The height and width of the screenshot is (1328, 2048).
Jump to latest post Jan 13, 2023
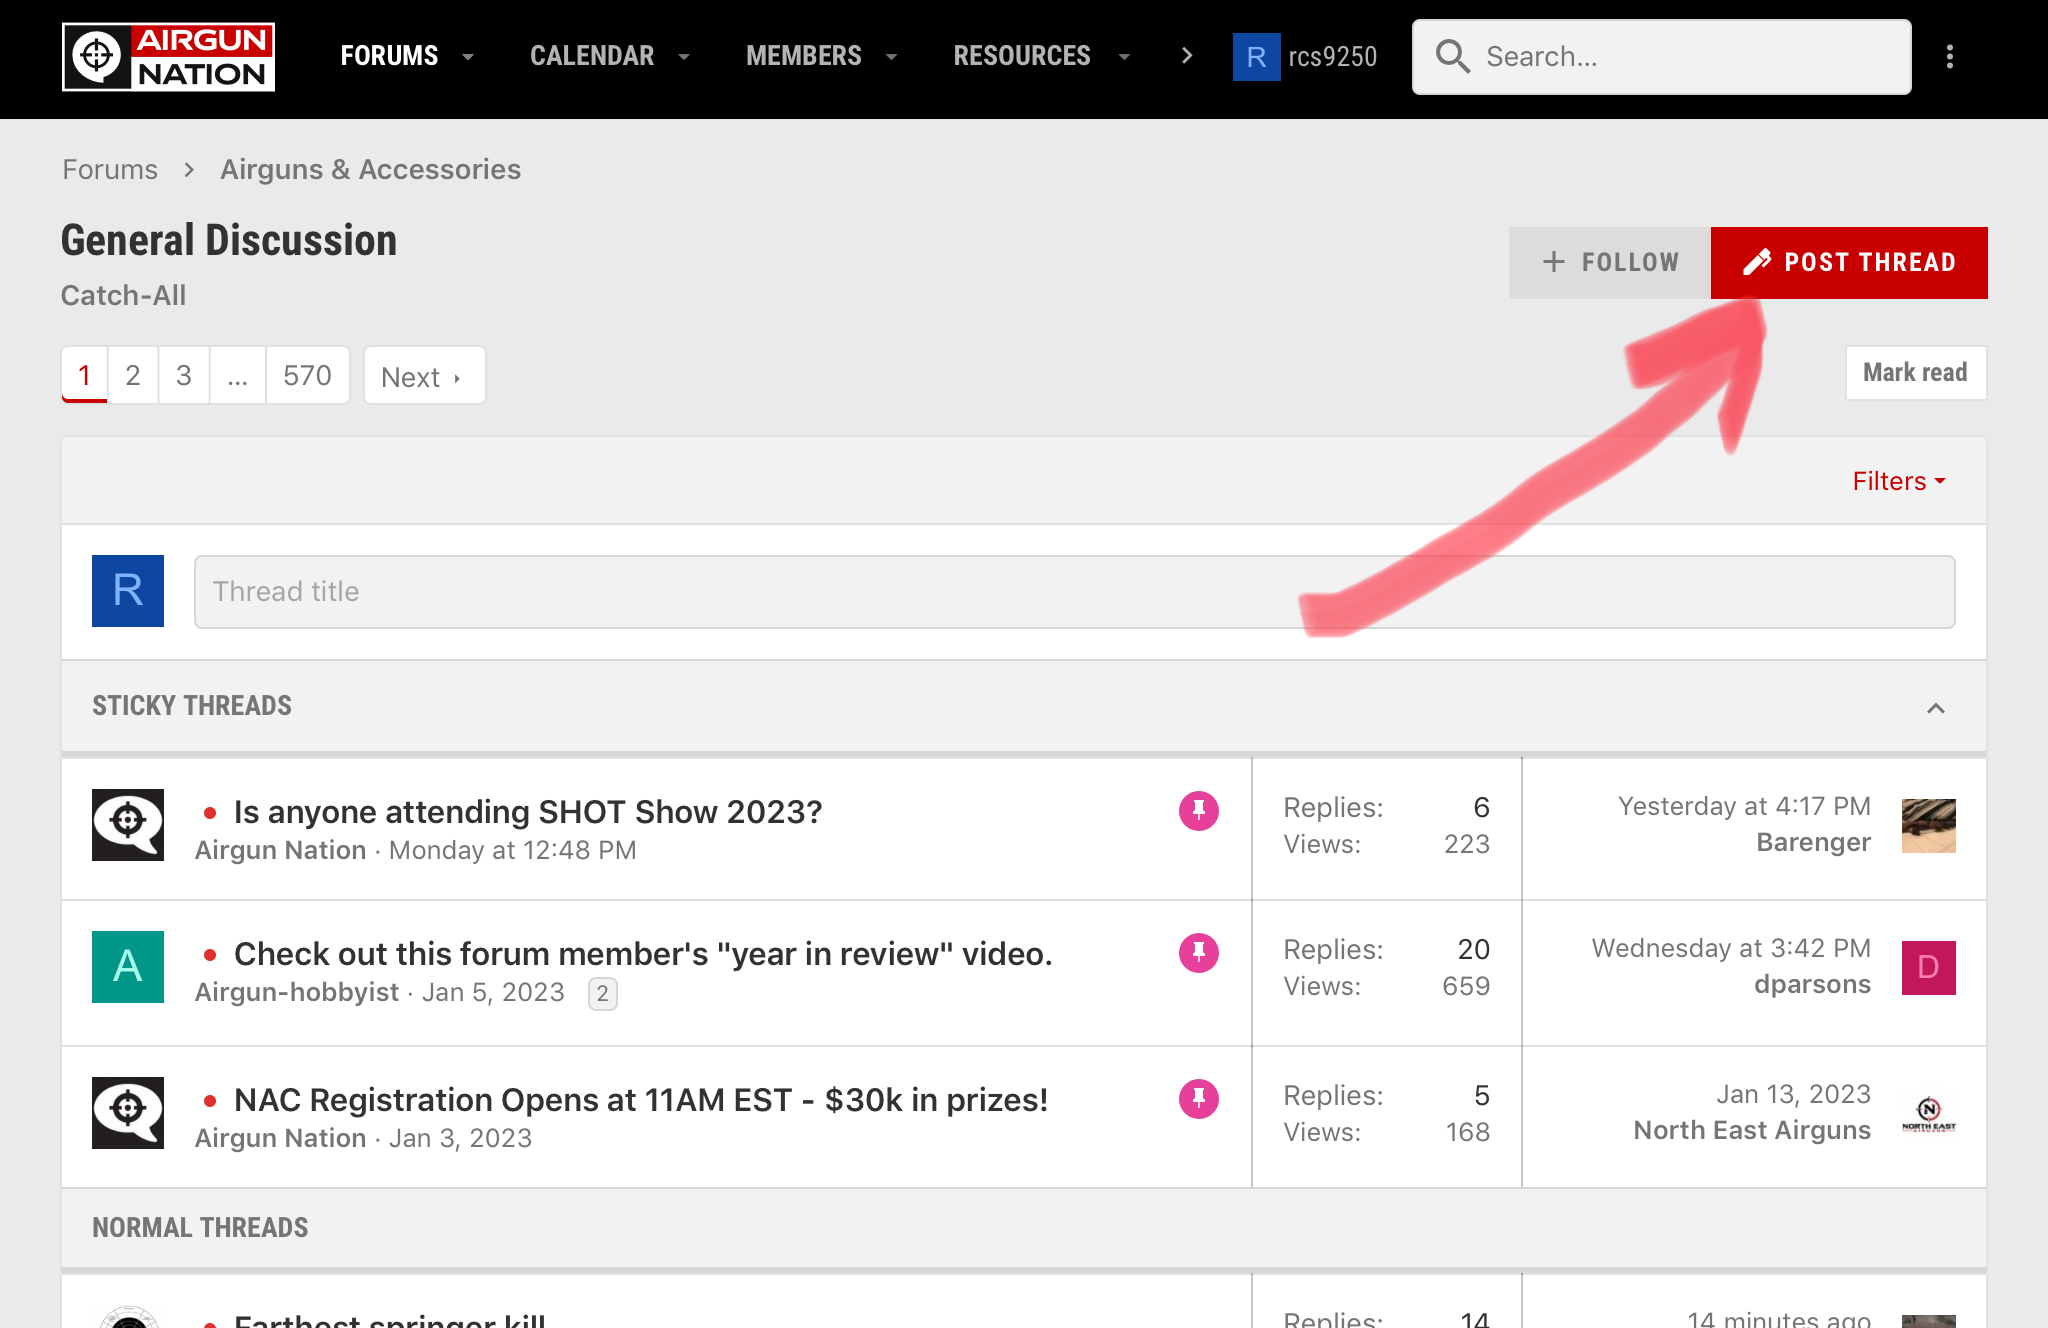pos(1793,1094)
